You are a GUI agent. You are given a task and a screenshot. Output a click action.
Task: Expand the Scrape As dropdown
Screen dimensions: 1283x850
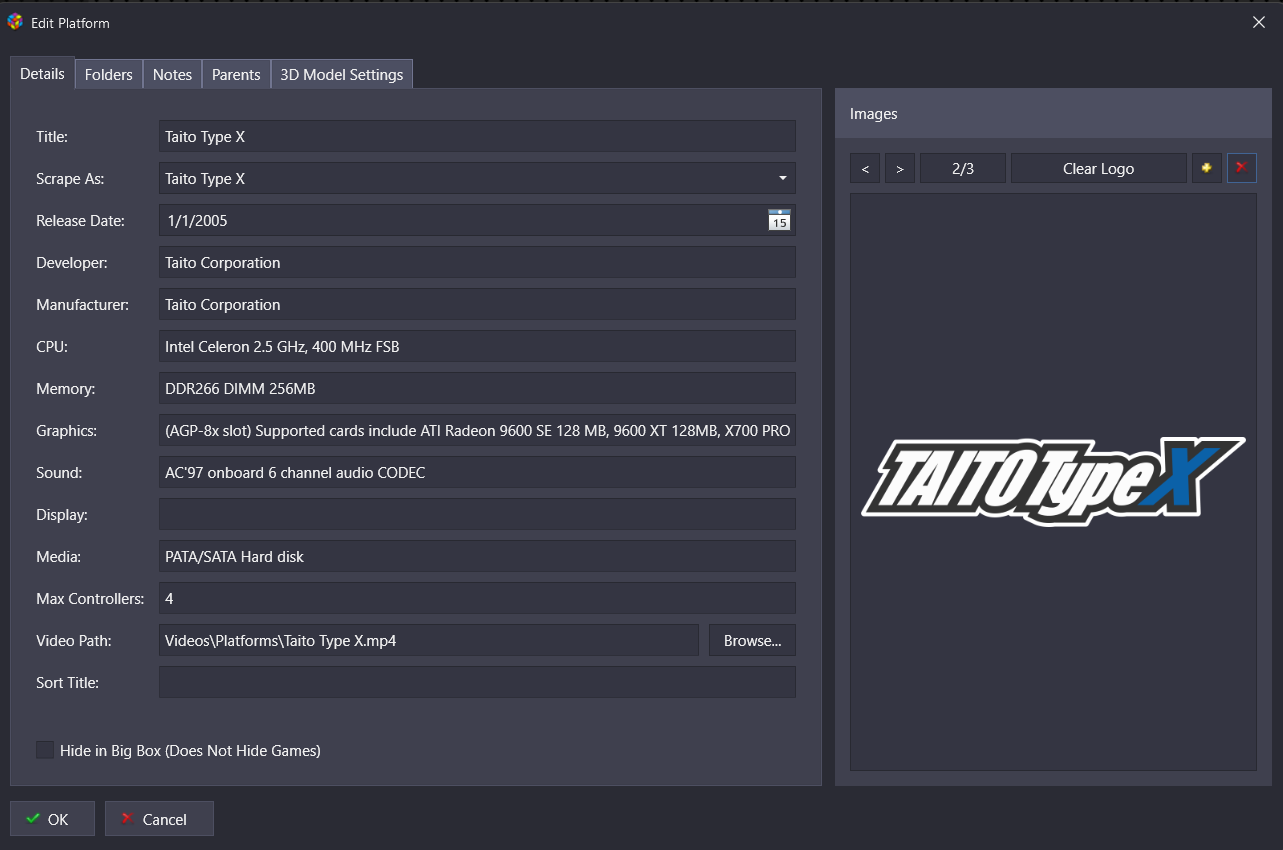(782, 179)
